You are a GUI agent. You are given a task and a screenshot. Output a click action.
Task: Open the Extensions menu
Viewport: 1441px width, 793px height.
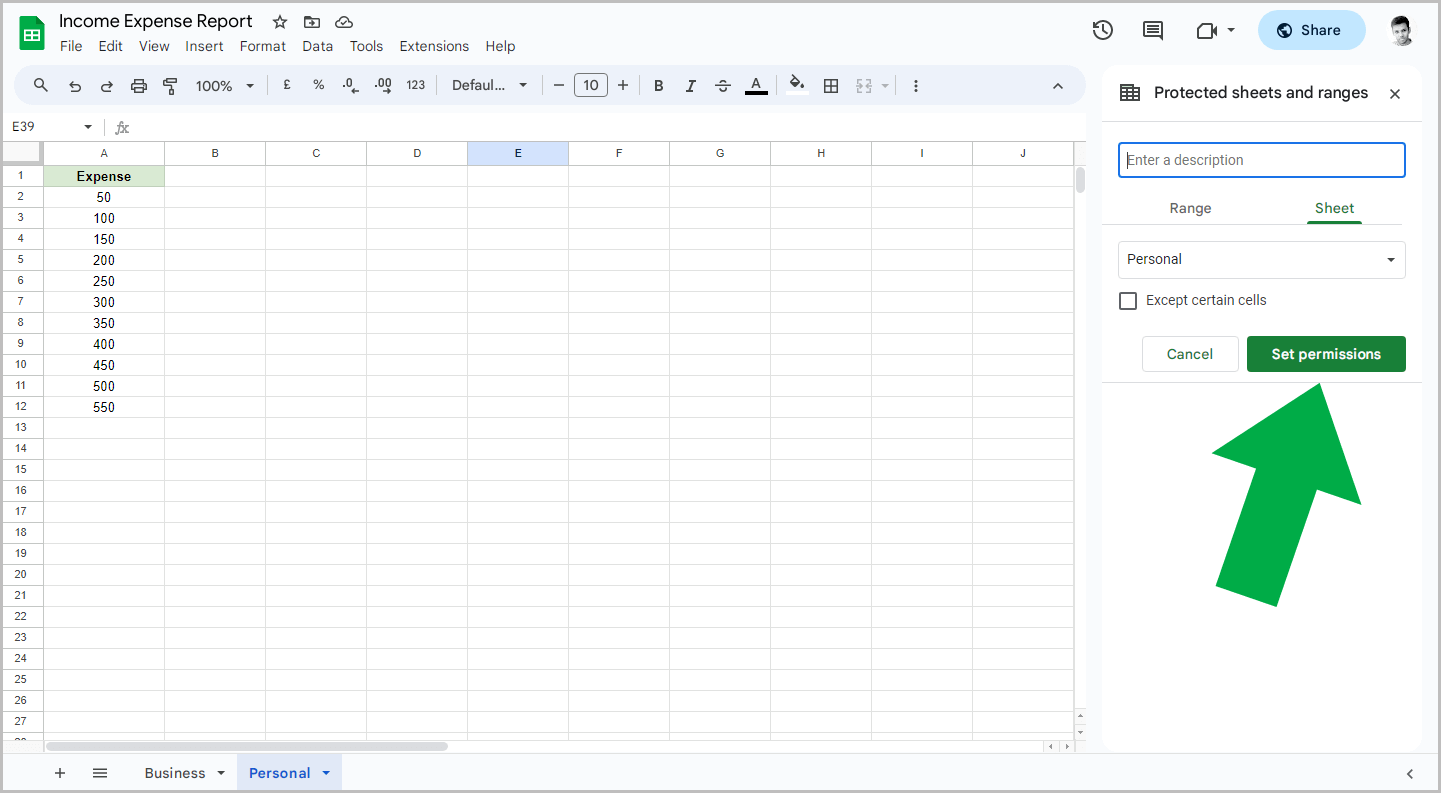[x=434, y=46]
